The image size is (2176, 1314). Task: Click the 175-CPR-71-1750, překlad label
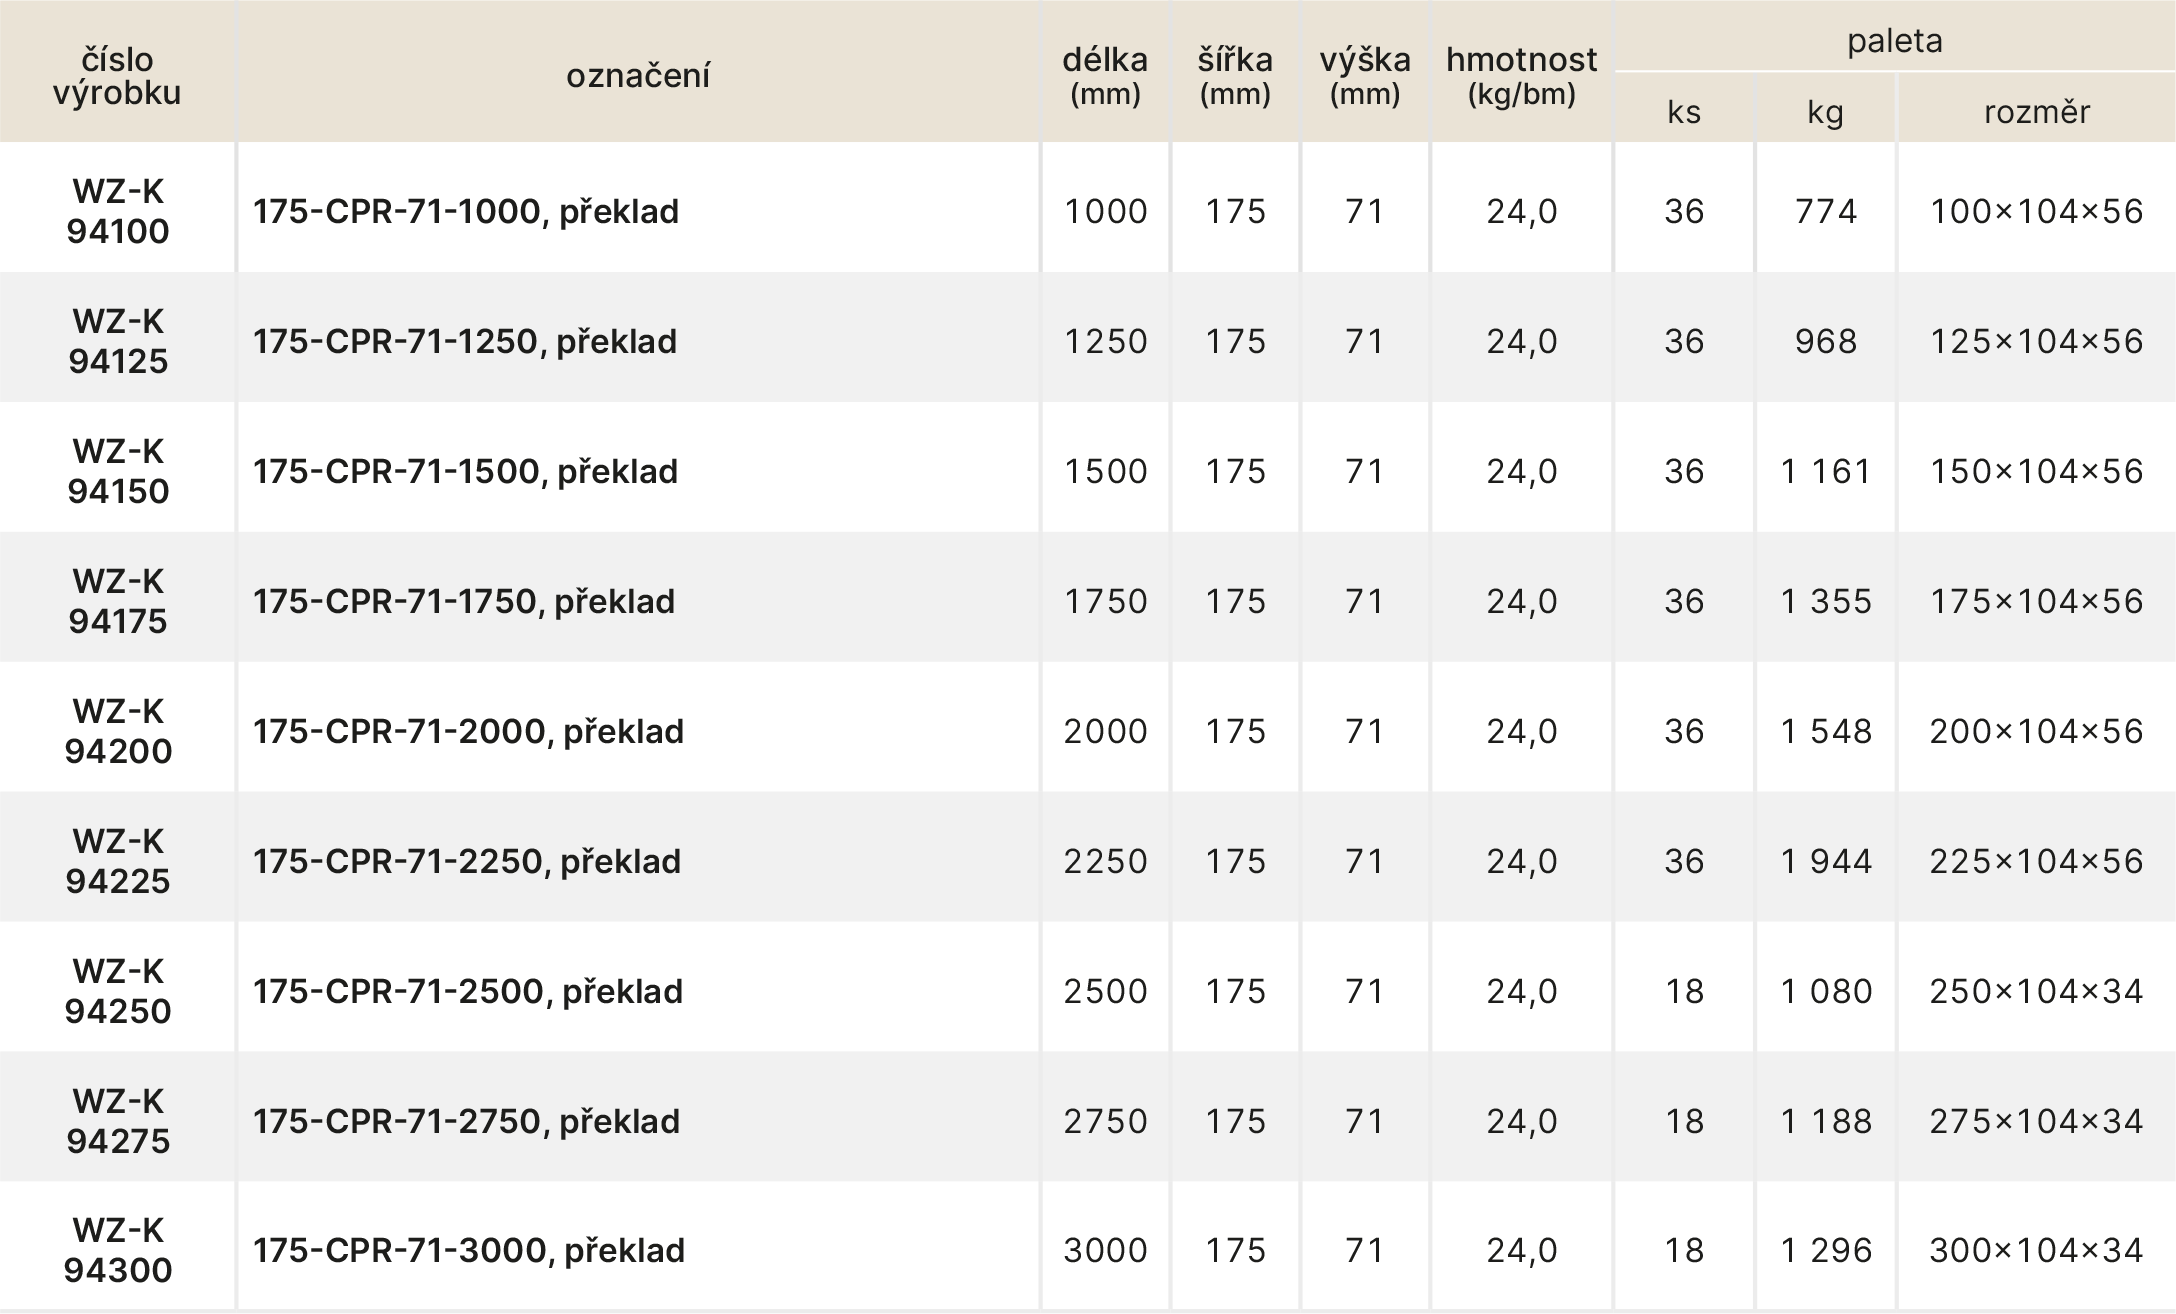pyautogui.click(x=464, y=602)
